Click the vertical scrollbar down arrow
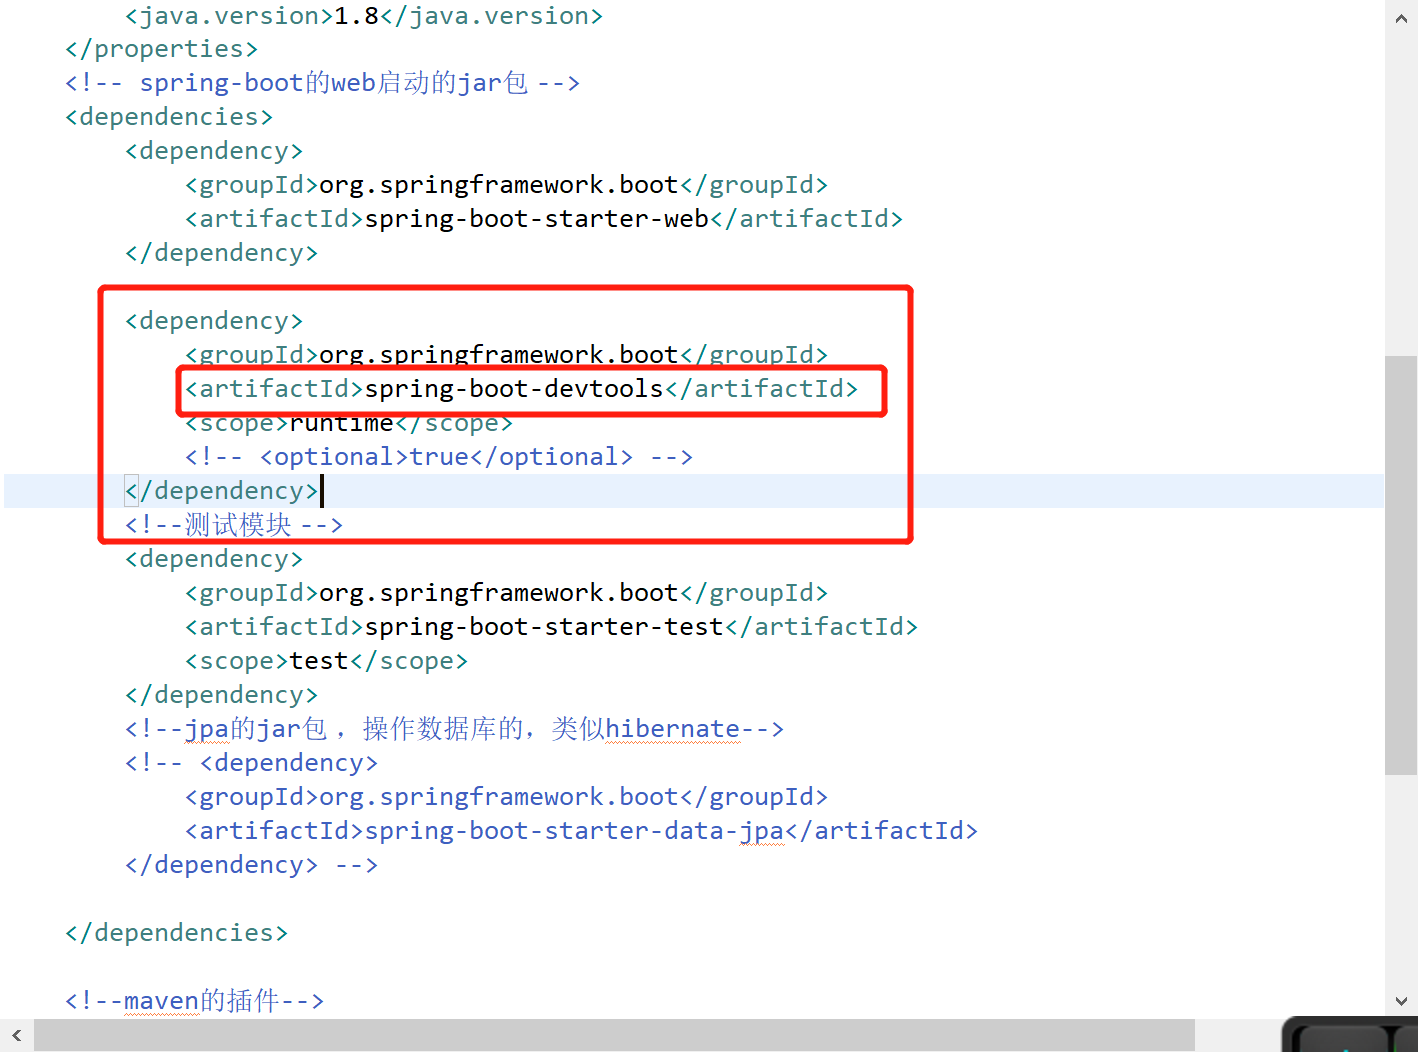 point(1401,1001)
